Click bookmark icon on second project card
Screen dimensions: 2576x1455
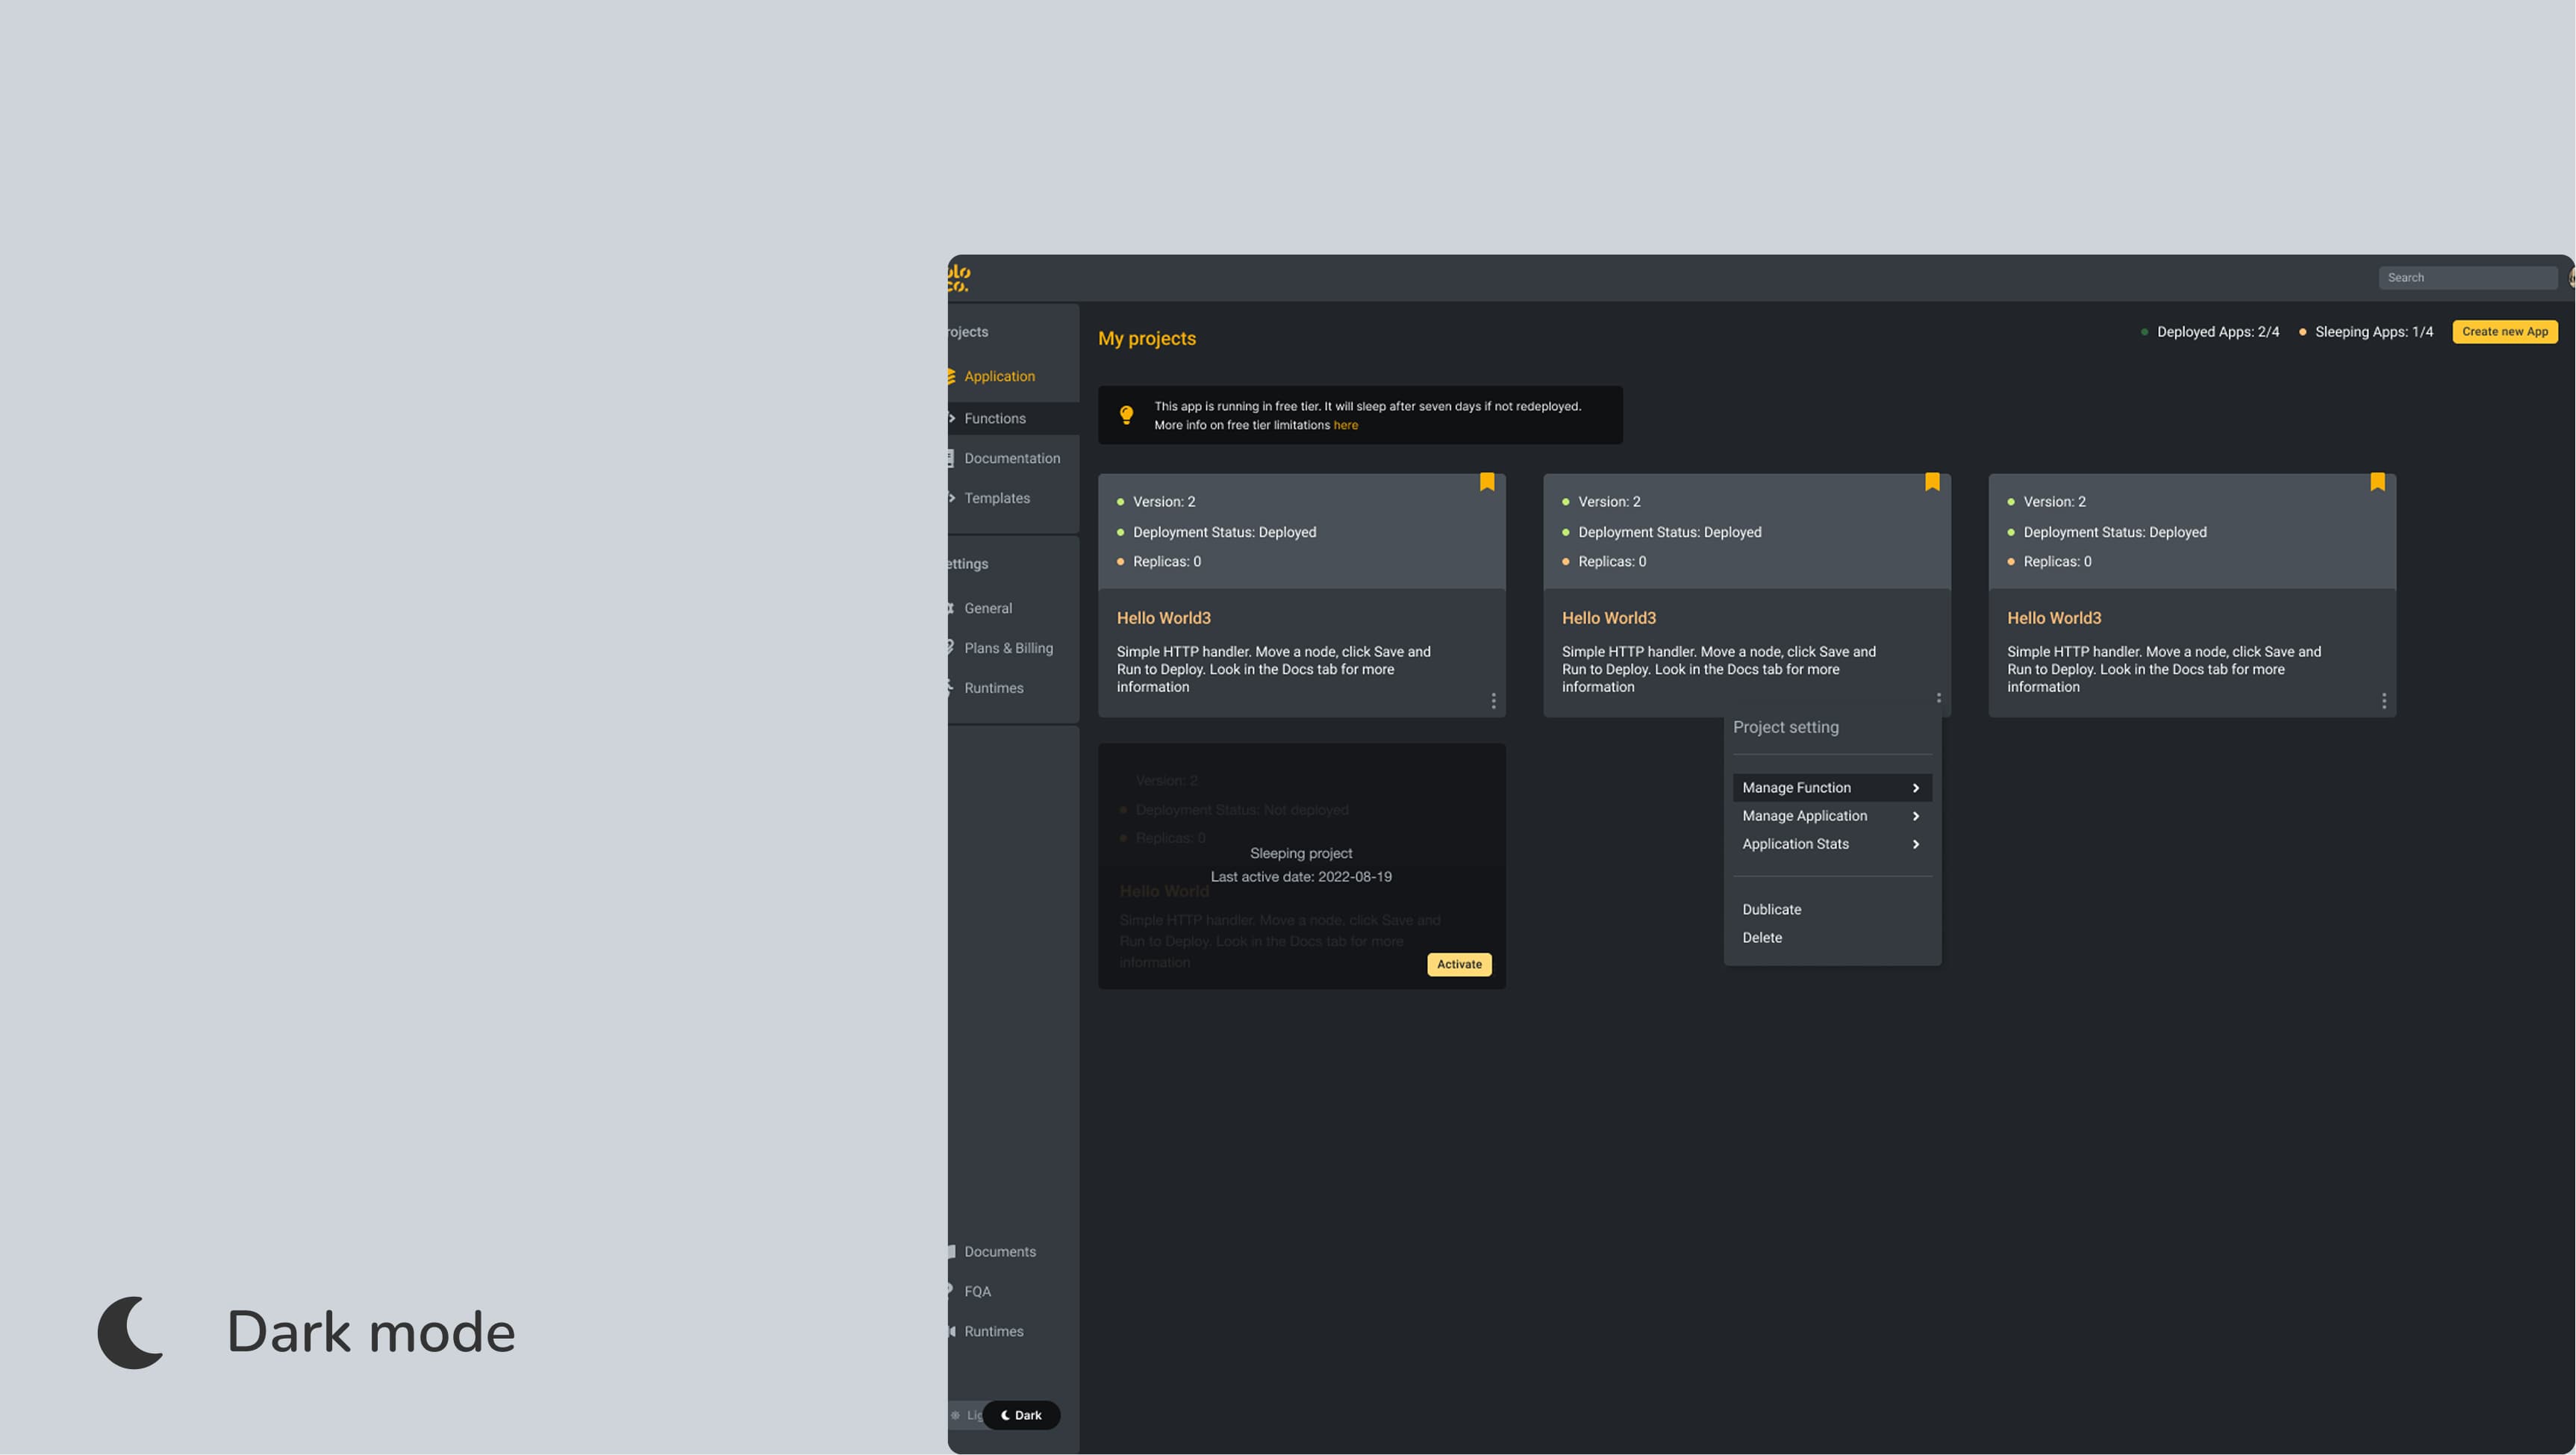point(1932,482)
